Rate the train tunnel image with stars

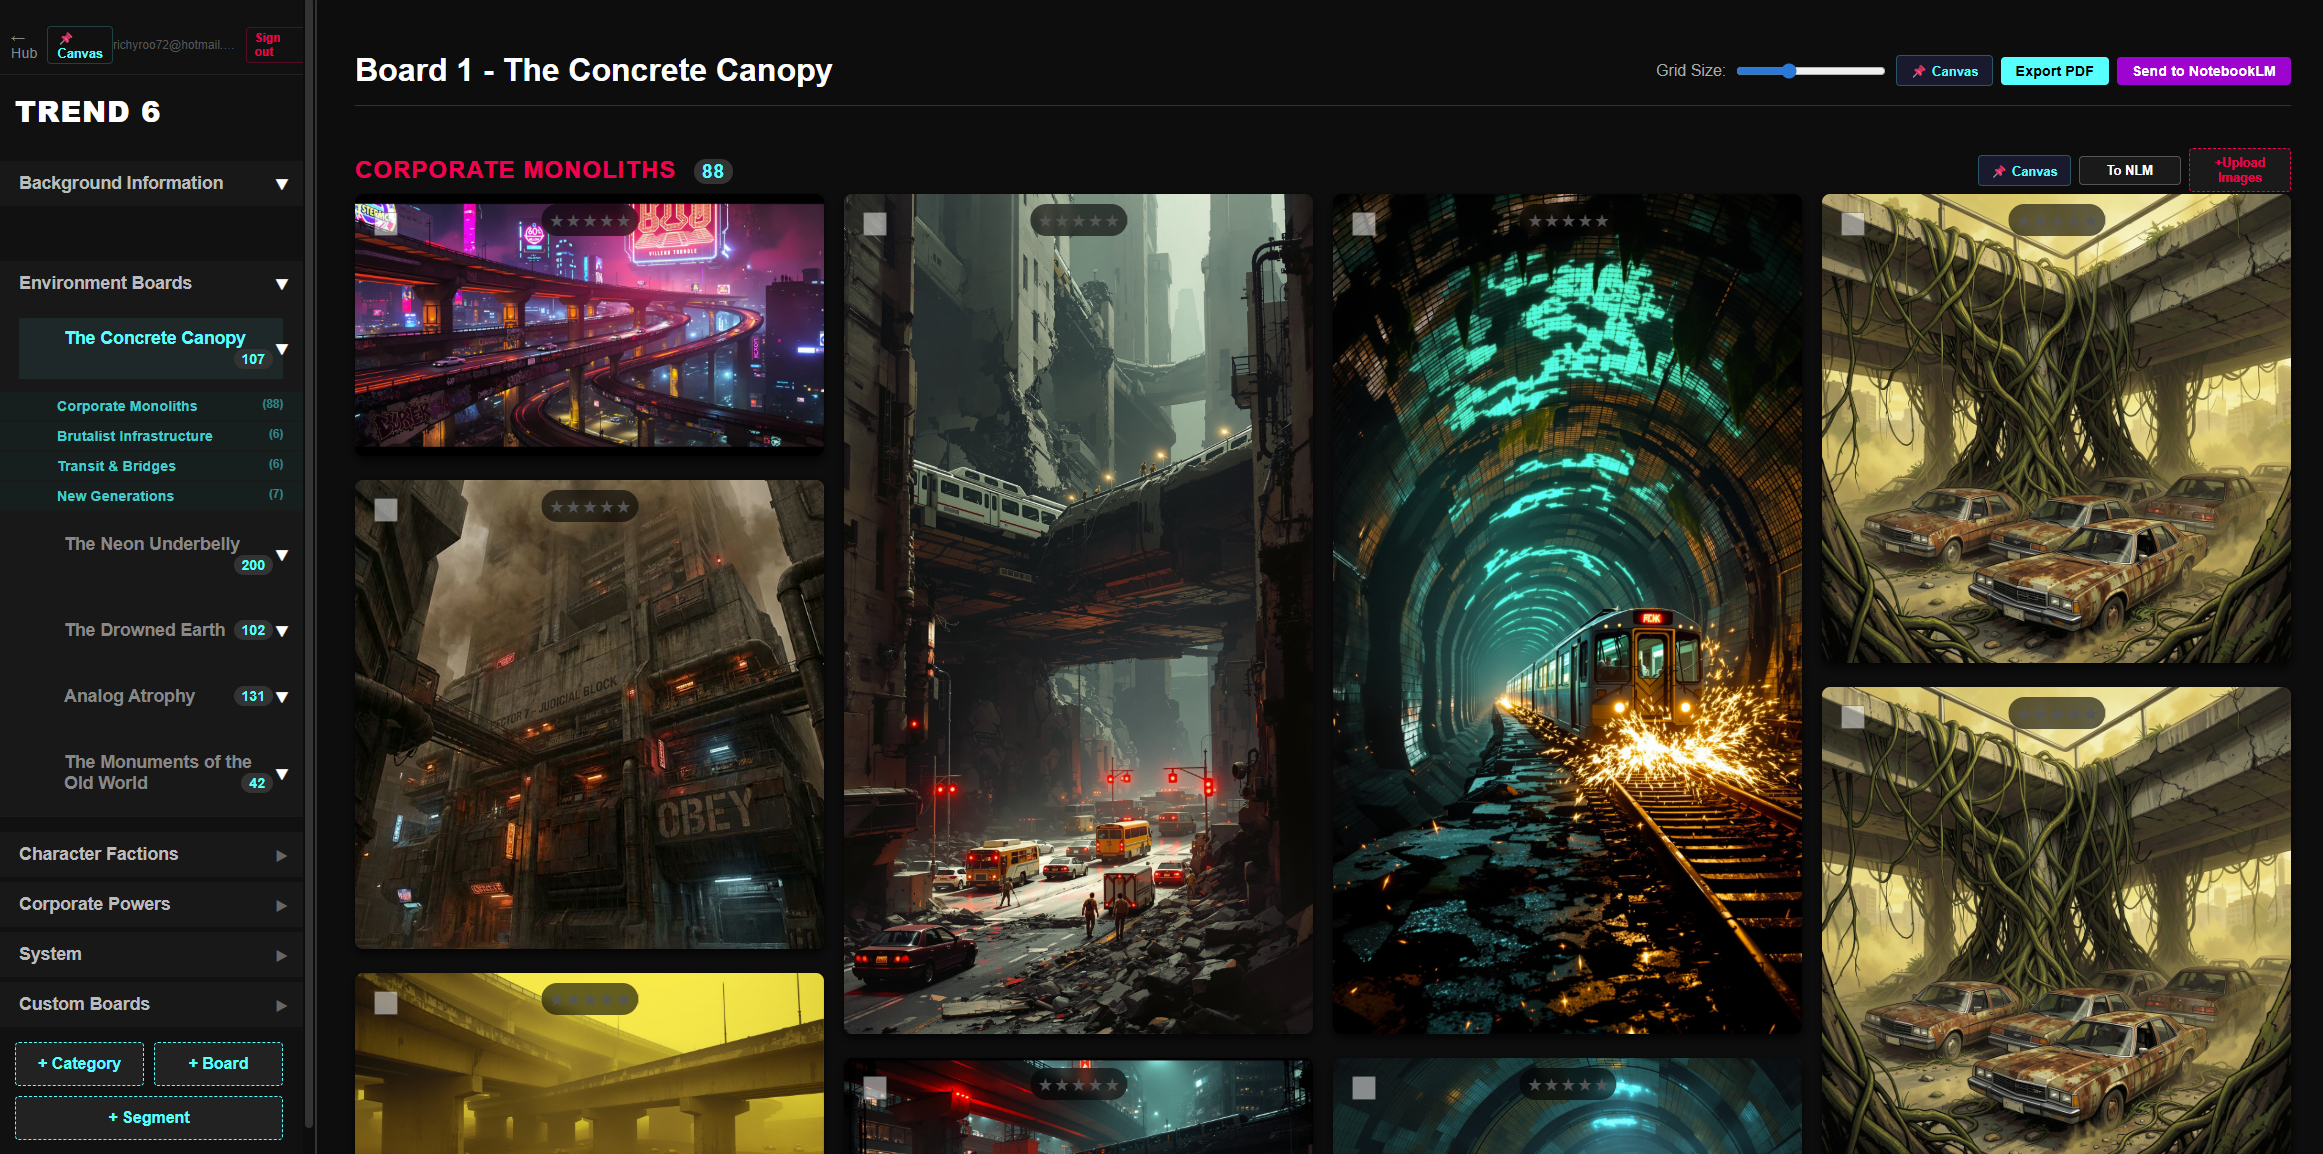1567,221
